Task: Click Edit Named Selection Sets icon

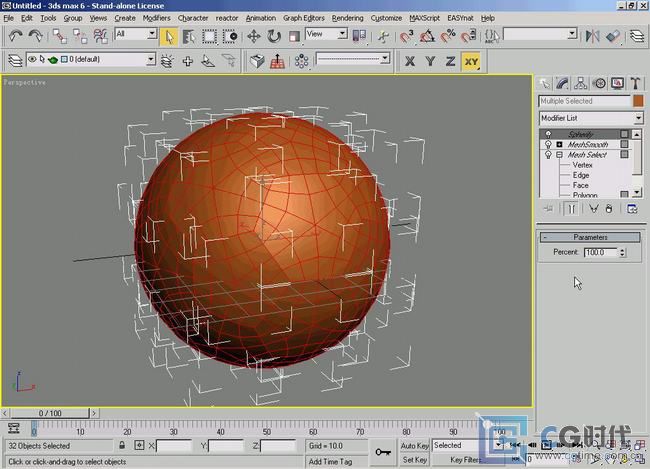Action: (492, 36)
